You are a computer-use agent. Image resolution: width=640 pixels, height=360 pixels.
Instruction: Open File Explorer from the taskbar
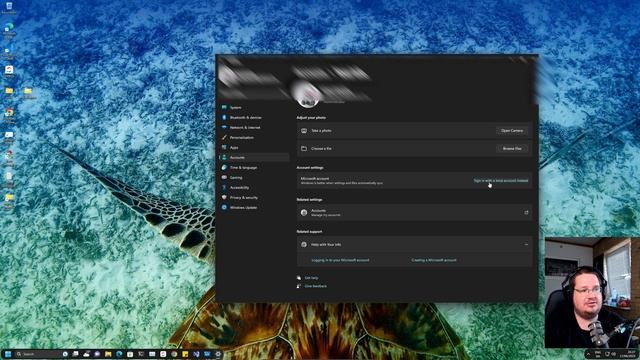click(x=108, y=354)
